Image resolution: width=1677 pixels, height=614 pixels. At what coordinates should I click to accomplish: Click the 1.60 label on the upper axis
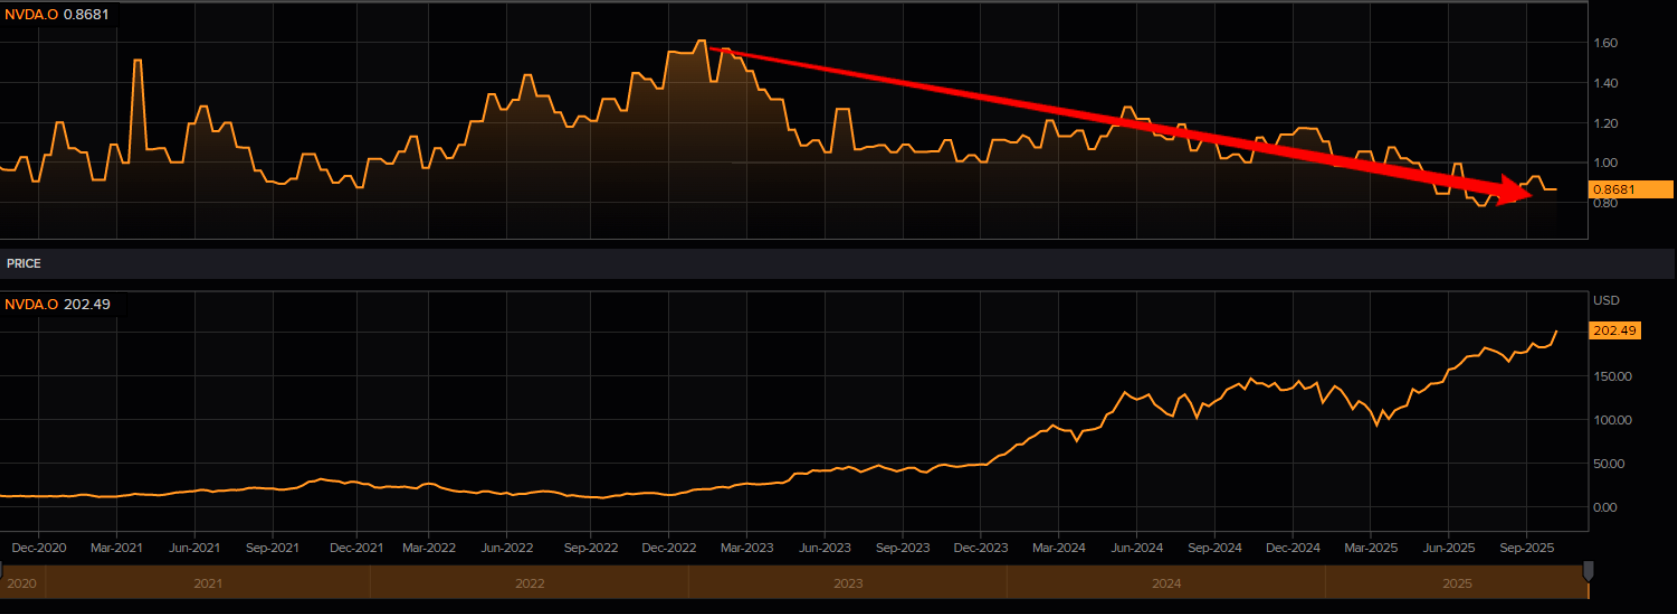(1605, 43)
